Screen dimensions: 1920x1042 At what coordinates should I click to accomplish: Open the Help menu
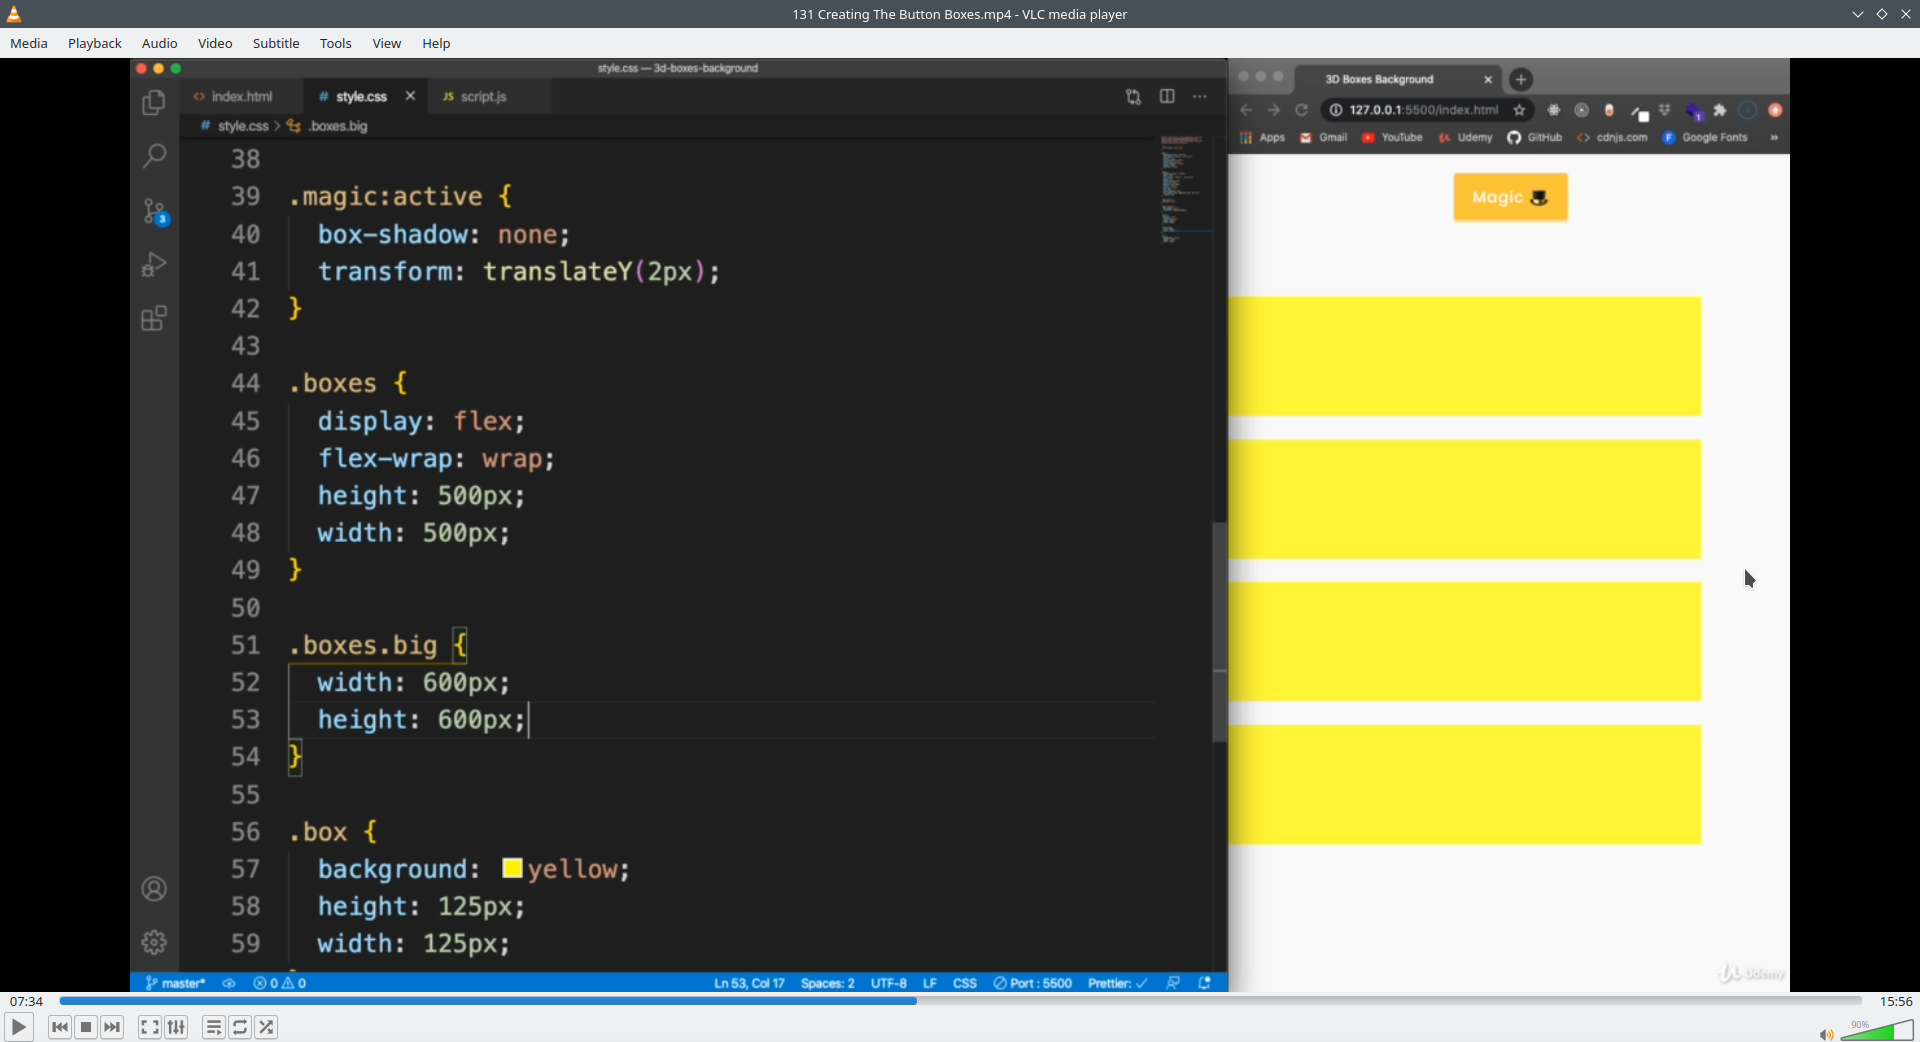(x=436, y=43)
